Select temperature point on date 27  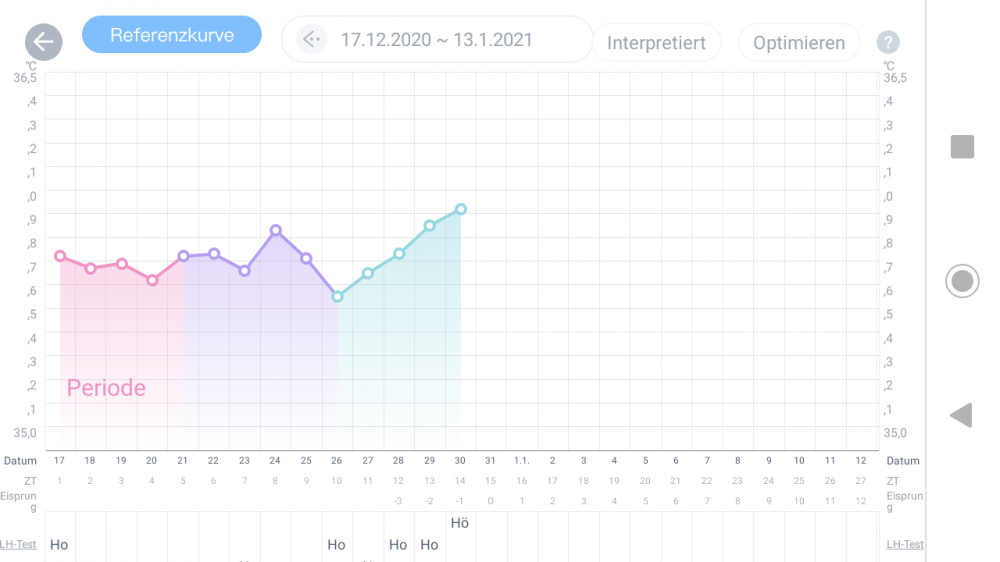click(368, 273)
